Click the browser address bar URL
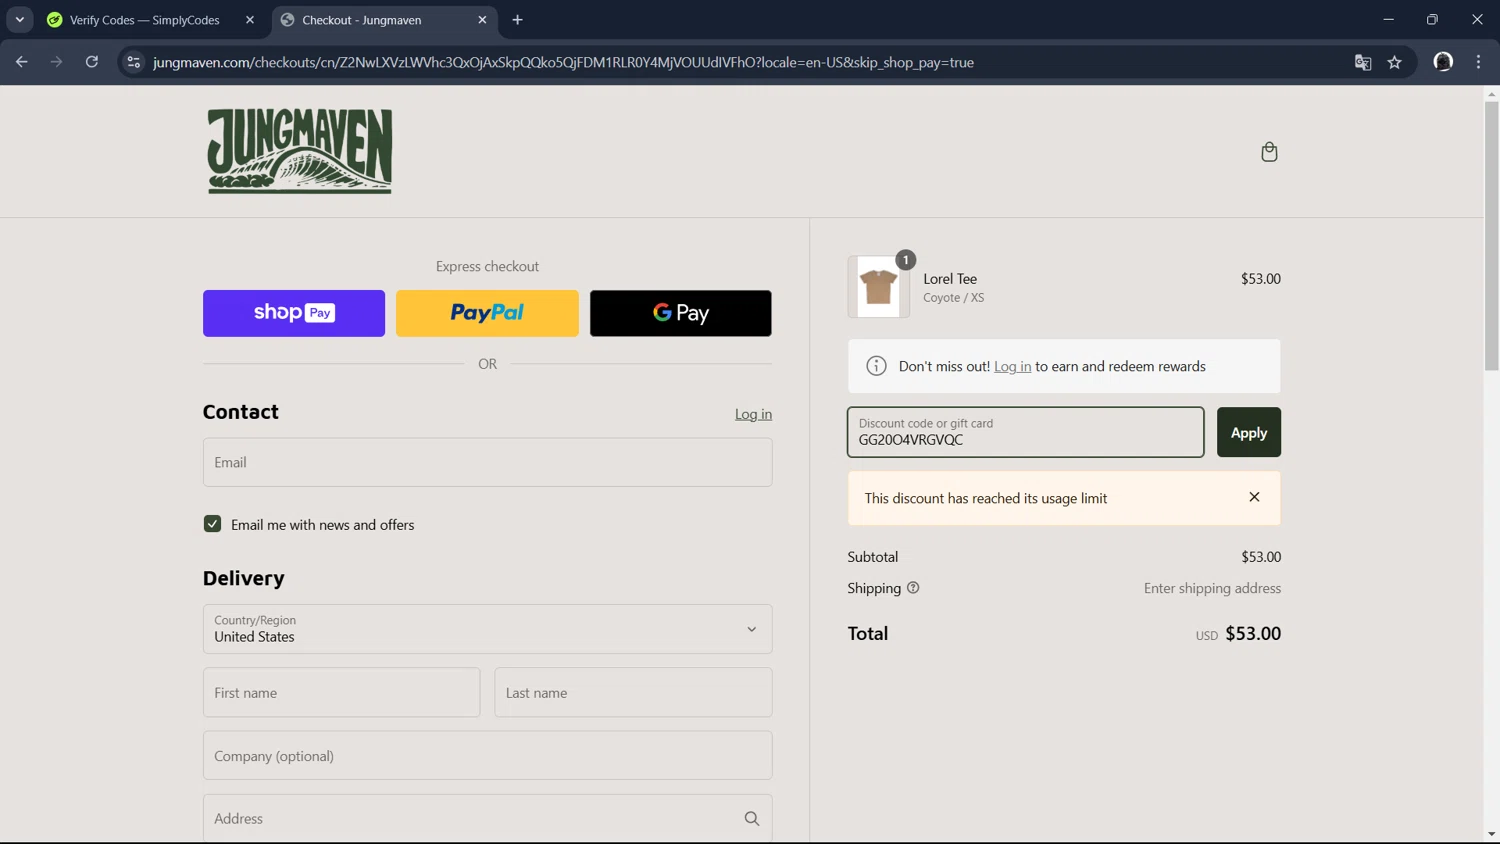 point(563,62)
